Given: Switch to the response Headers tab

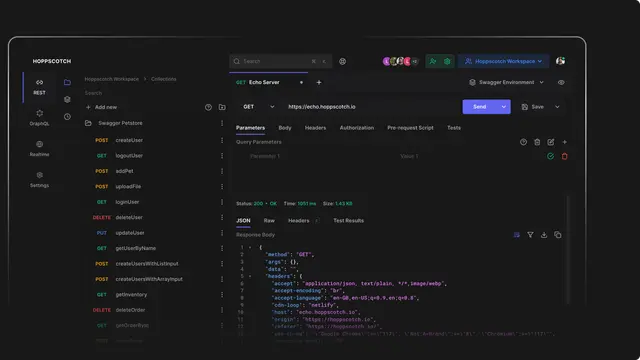Looking at the screenshot, I should pos(299,220).
